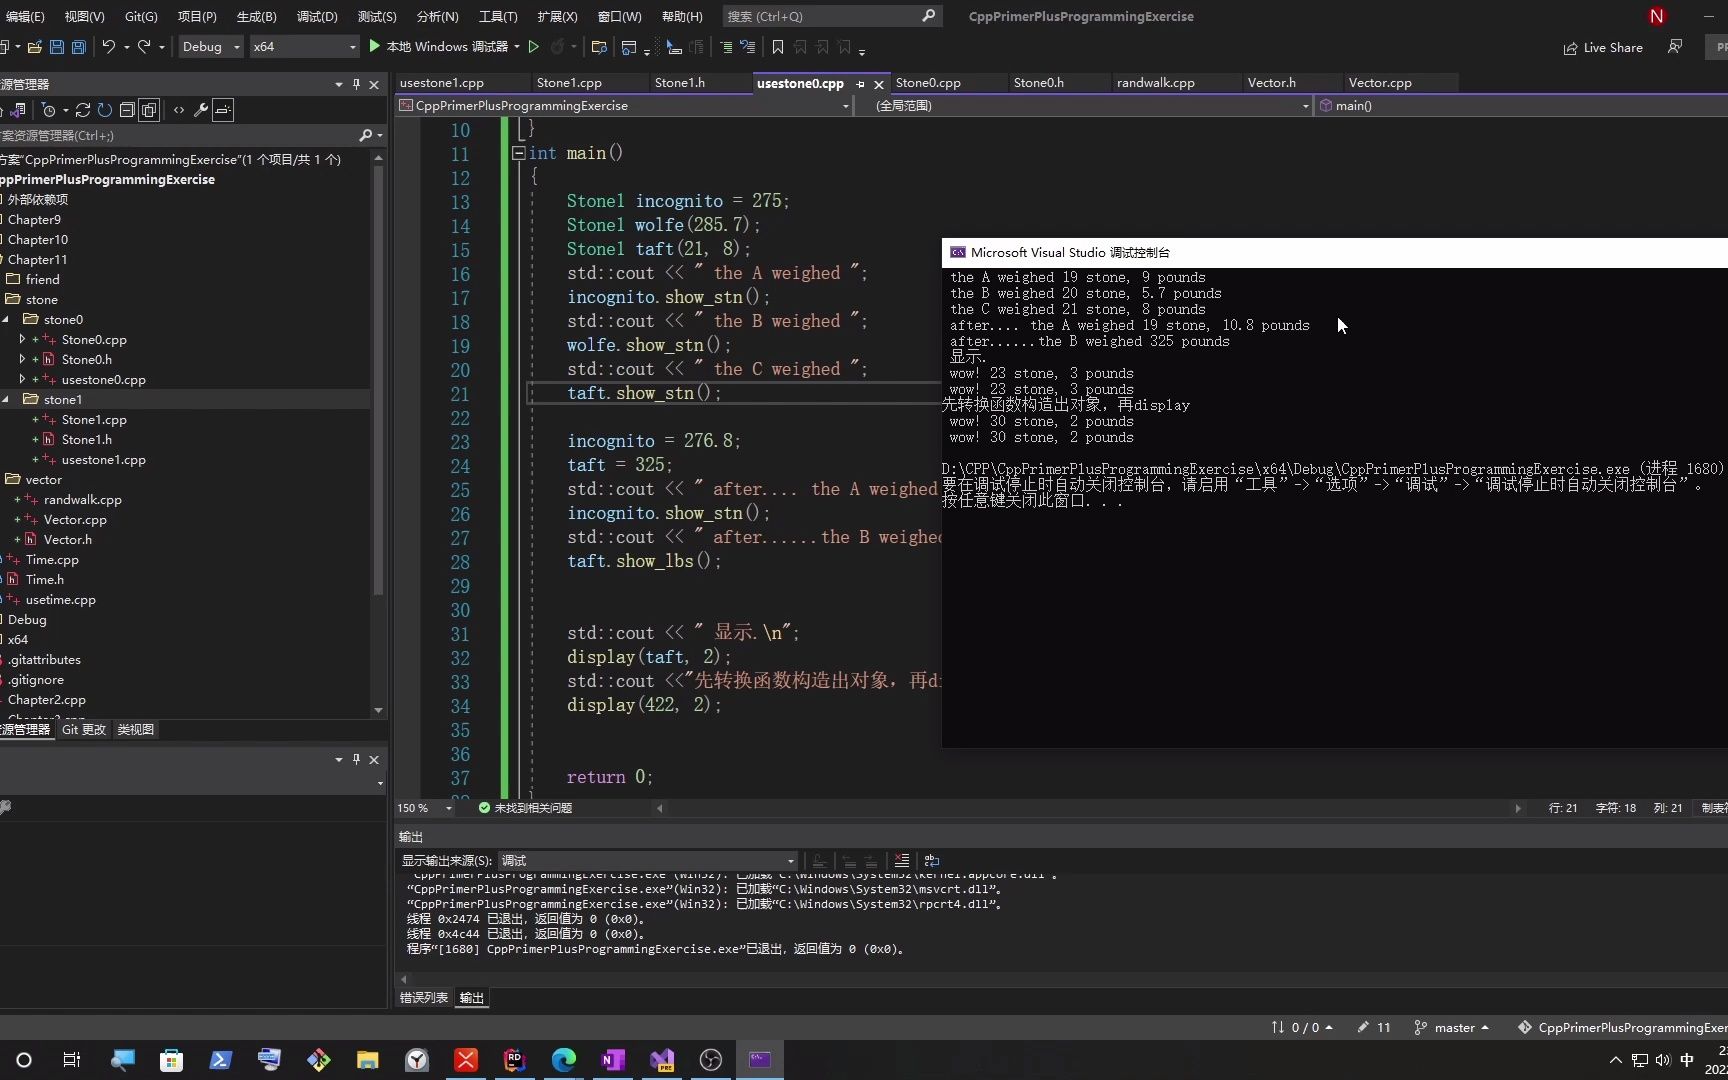Open the Git(G) menu
Viewport: 1728px width, 1080px height.
pos(141,16)
